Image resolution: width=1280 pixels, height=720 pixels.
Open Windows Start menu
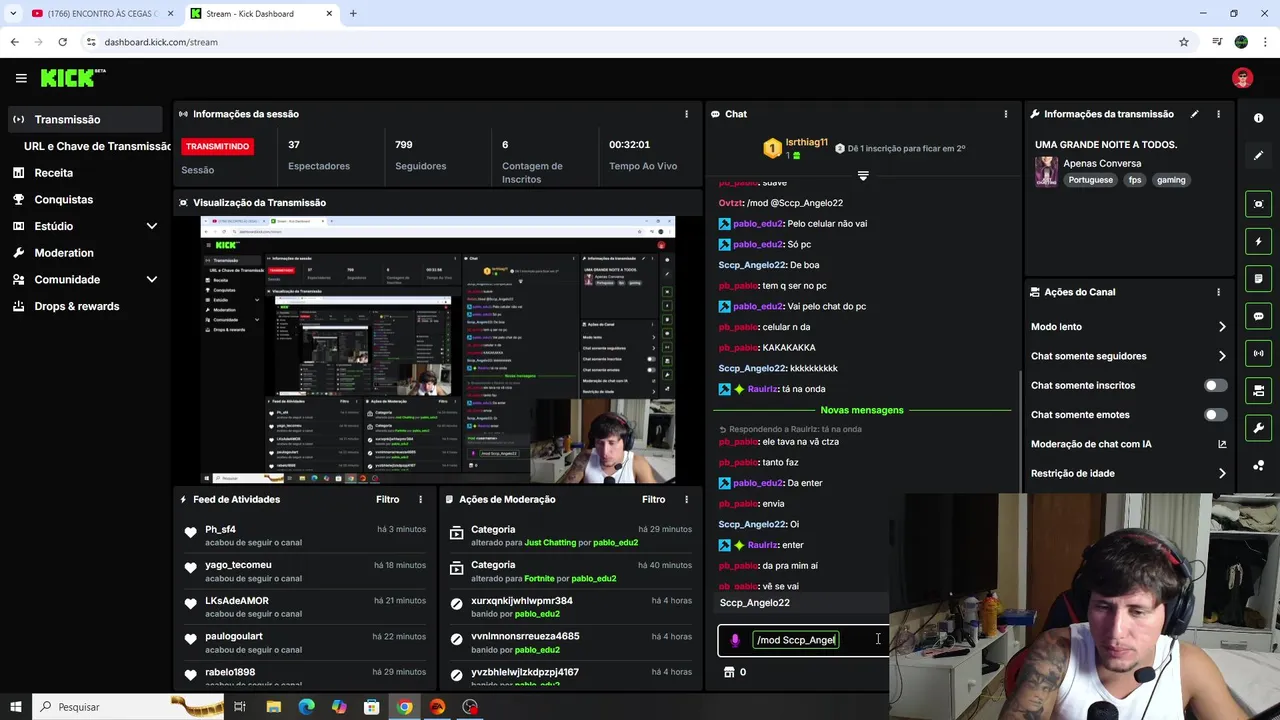pos(16,707)
